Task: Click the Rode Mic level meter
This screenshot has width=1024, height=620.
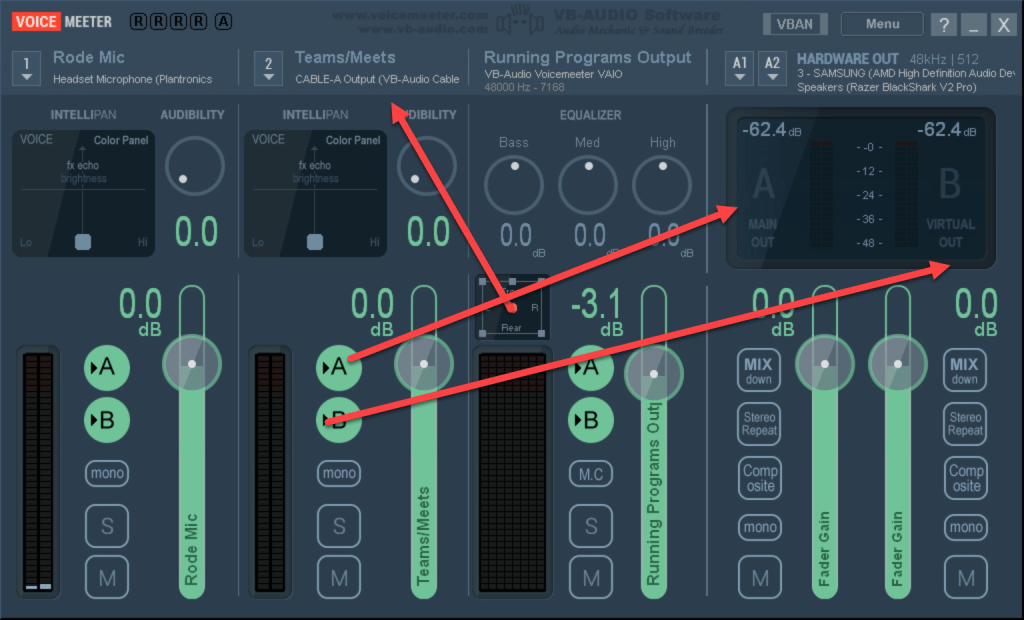Action: click(x=38, y=472)
